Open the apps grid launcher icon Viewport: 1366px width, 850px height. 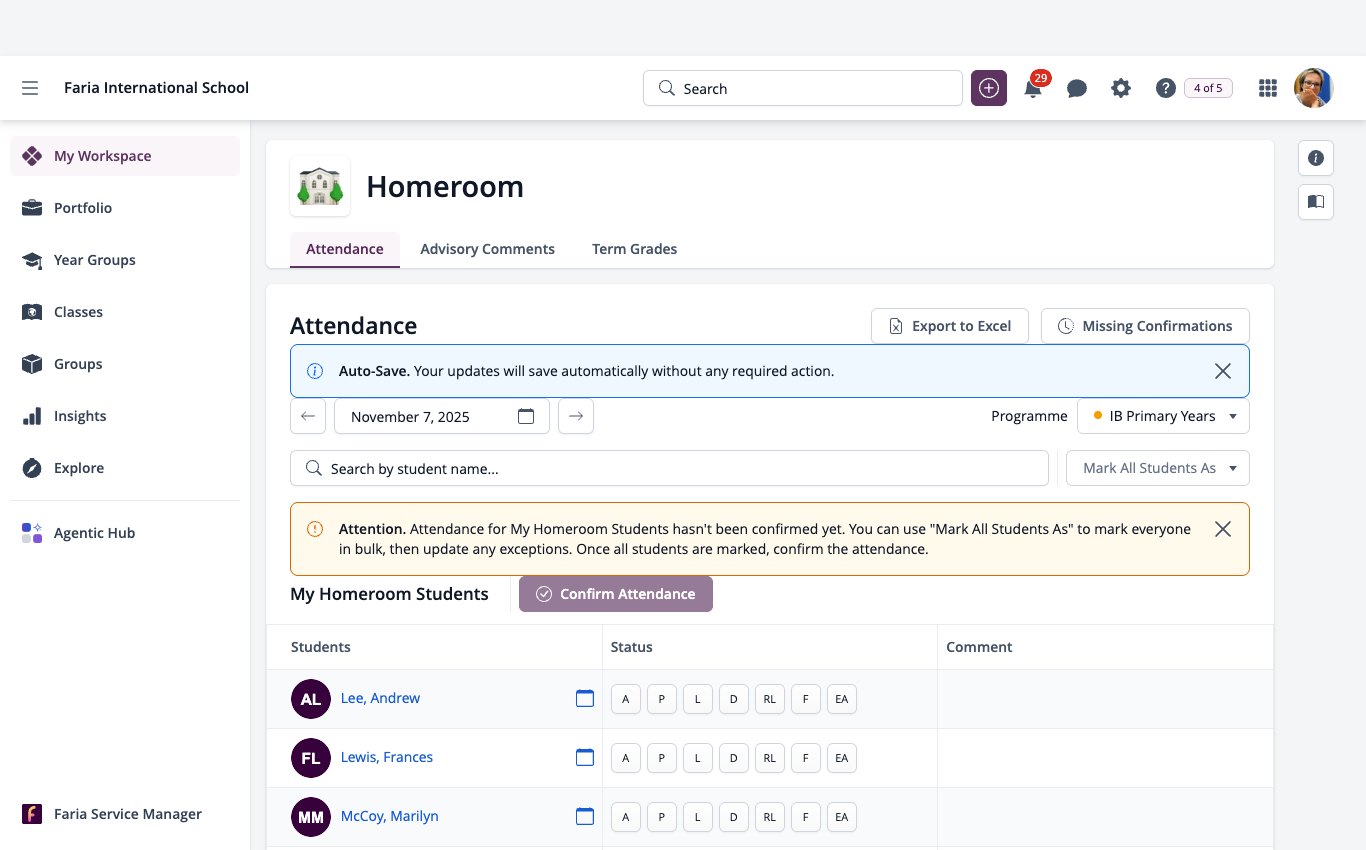click(x=1268, y=88)
